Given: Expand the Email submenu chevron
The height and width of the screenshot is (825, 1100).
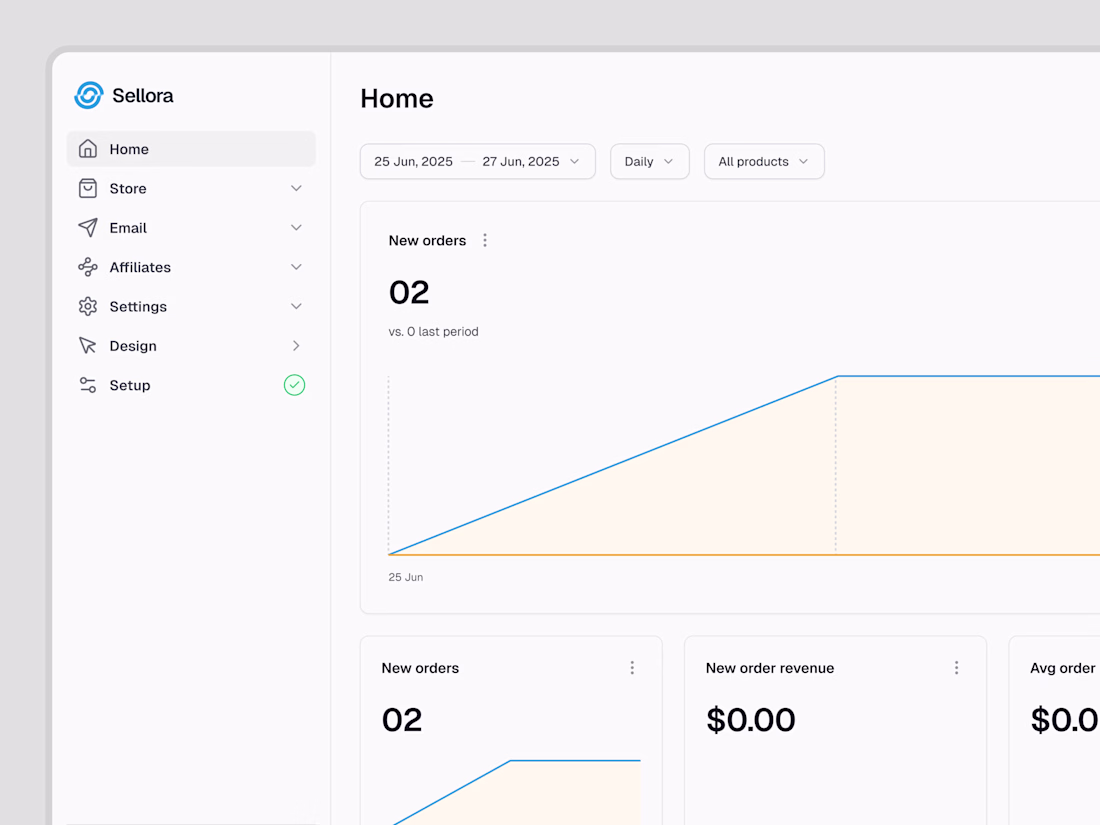Looking at the screenshot, I should tap(296, 227).
